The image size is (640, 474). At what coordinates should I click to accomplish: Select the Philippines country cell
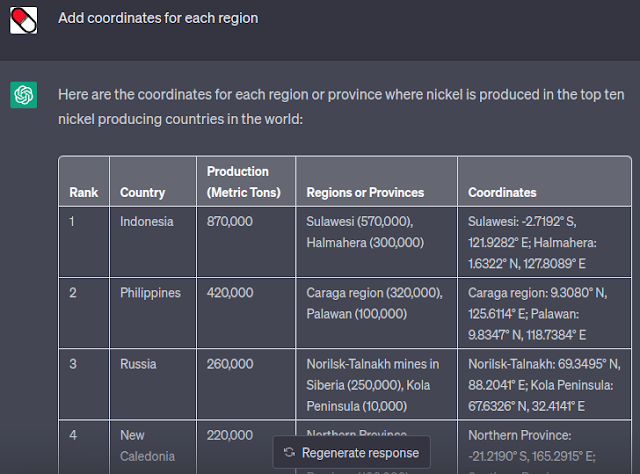point(150,293)
